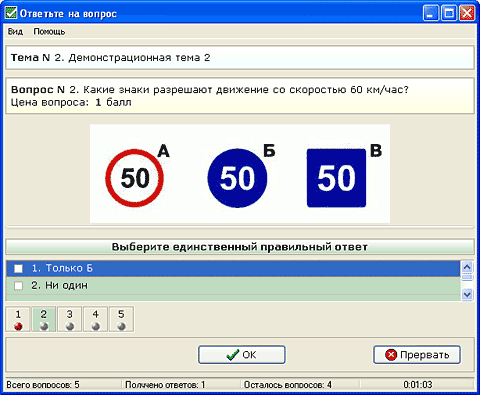Confirm answer with the OK button
Viewport: 480px width, 395px height.
(x=242, y=355)
